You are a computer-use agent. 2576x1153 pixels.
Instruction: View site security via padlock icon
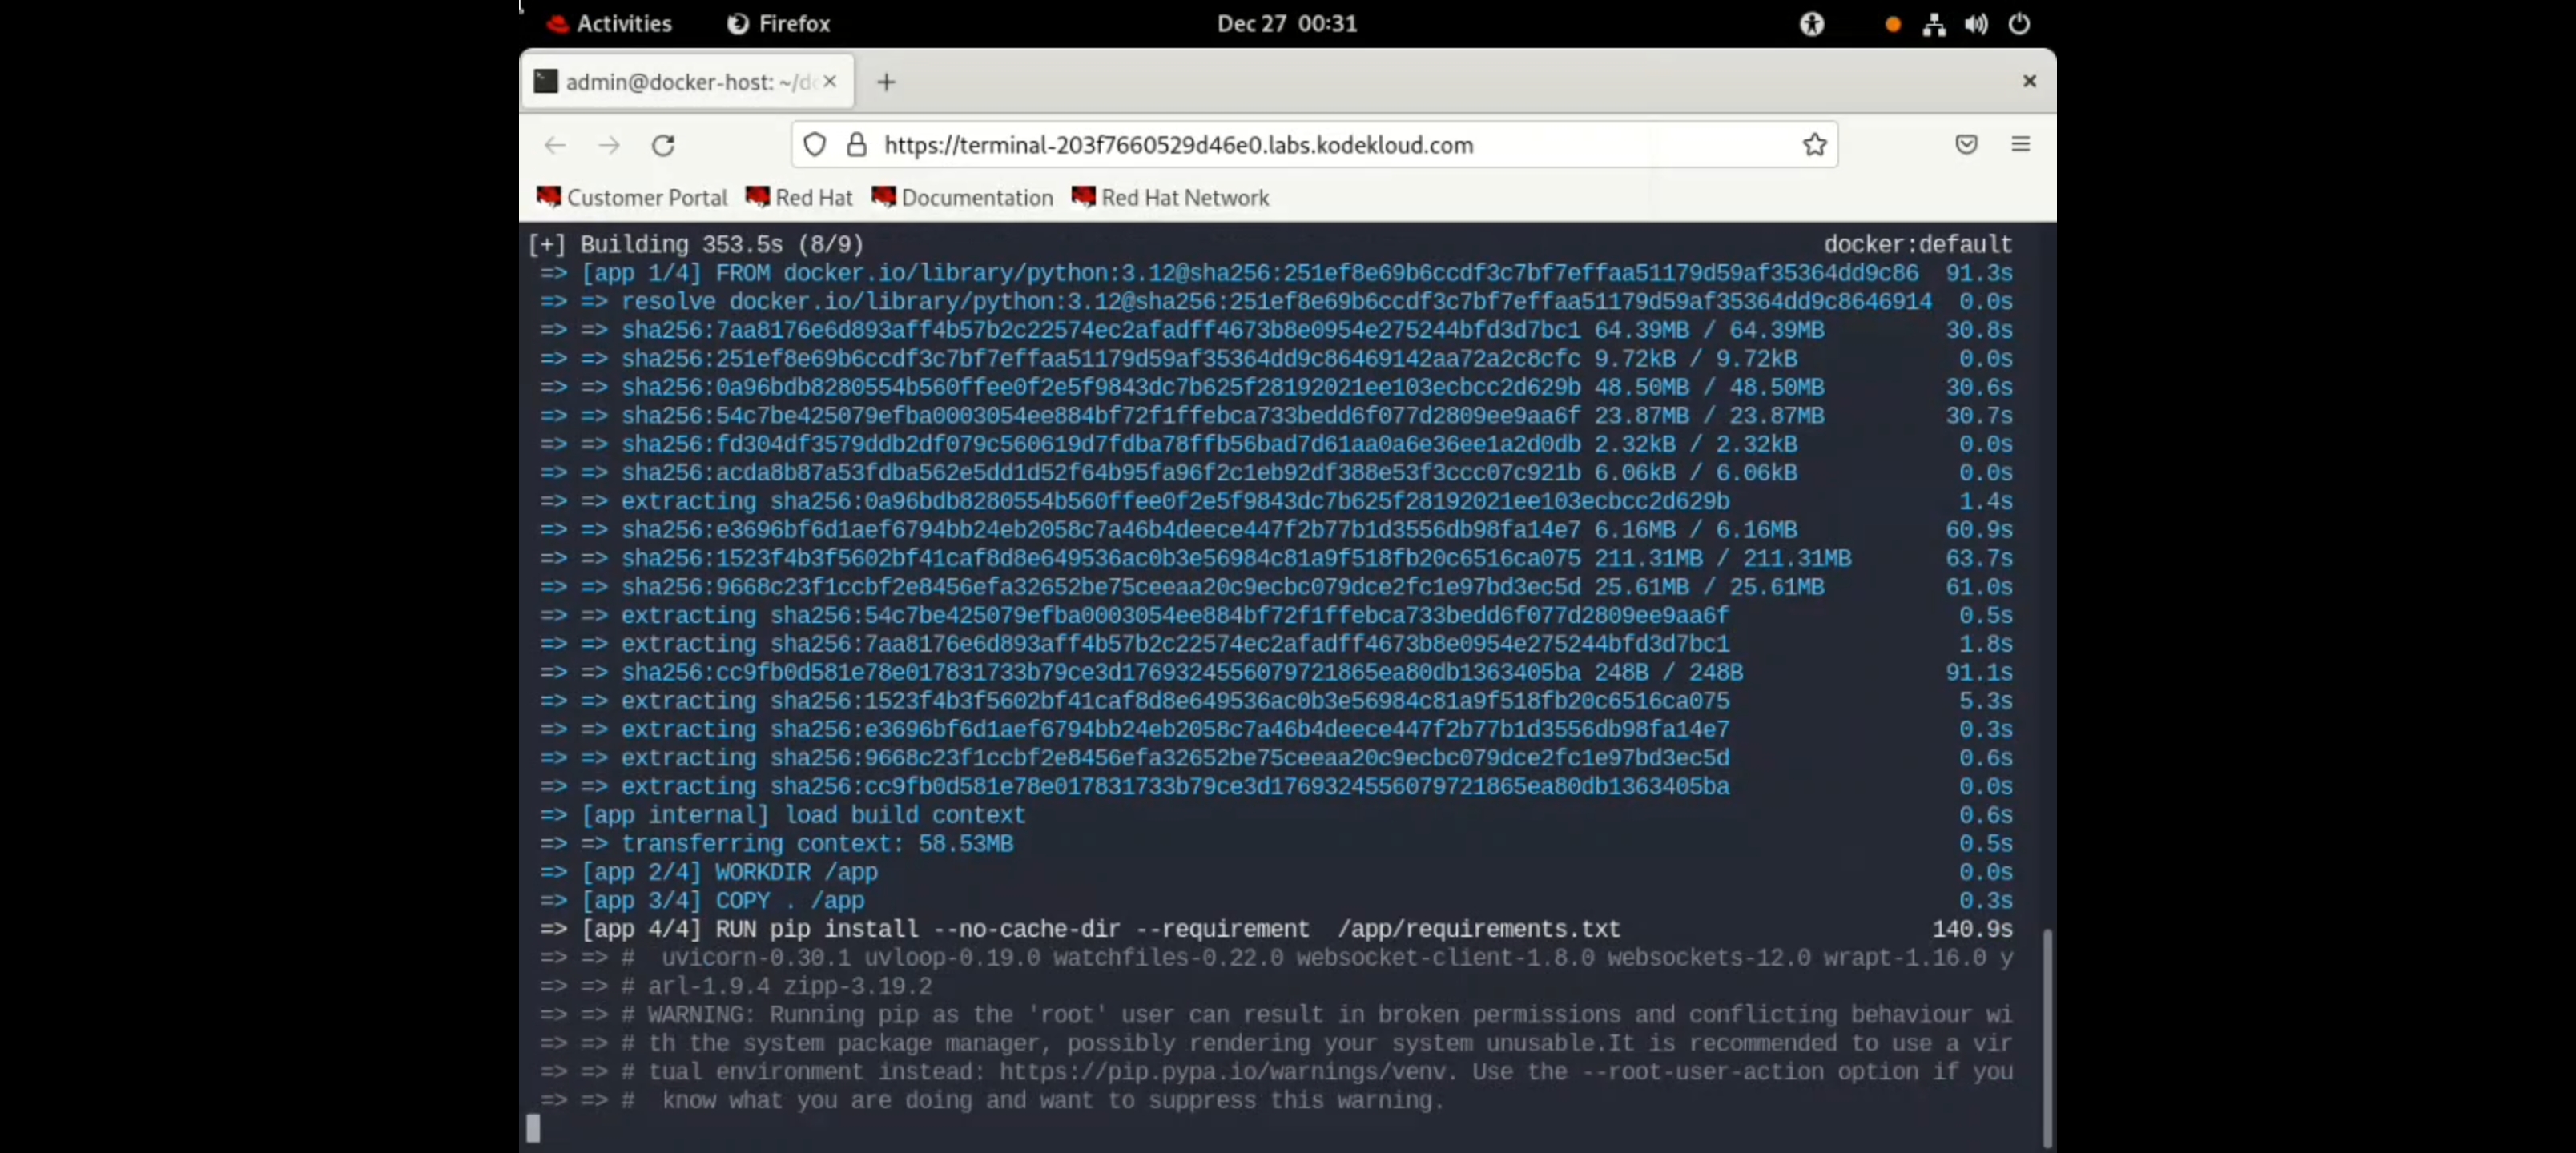click(856, 145)
